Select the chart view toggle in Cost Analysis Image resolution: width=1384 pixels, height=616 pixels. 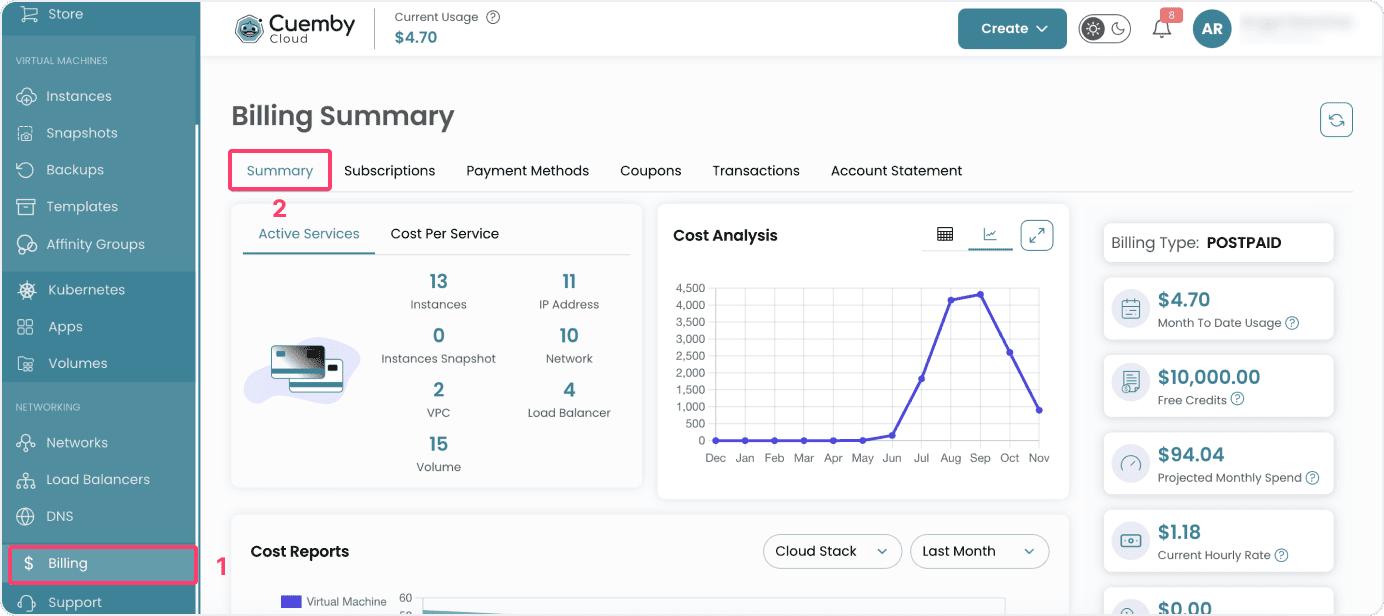pos(990,235)
